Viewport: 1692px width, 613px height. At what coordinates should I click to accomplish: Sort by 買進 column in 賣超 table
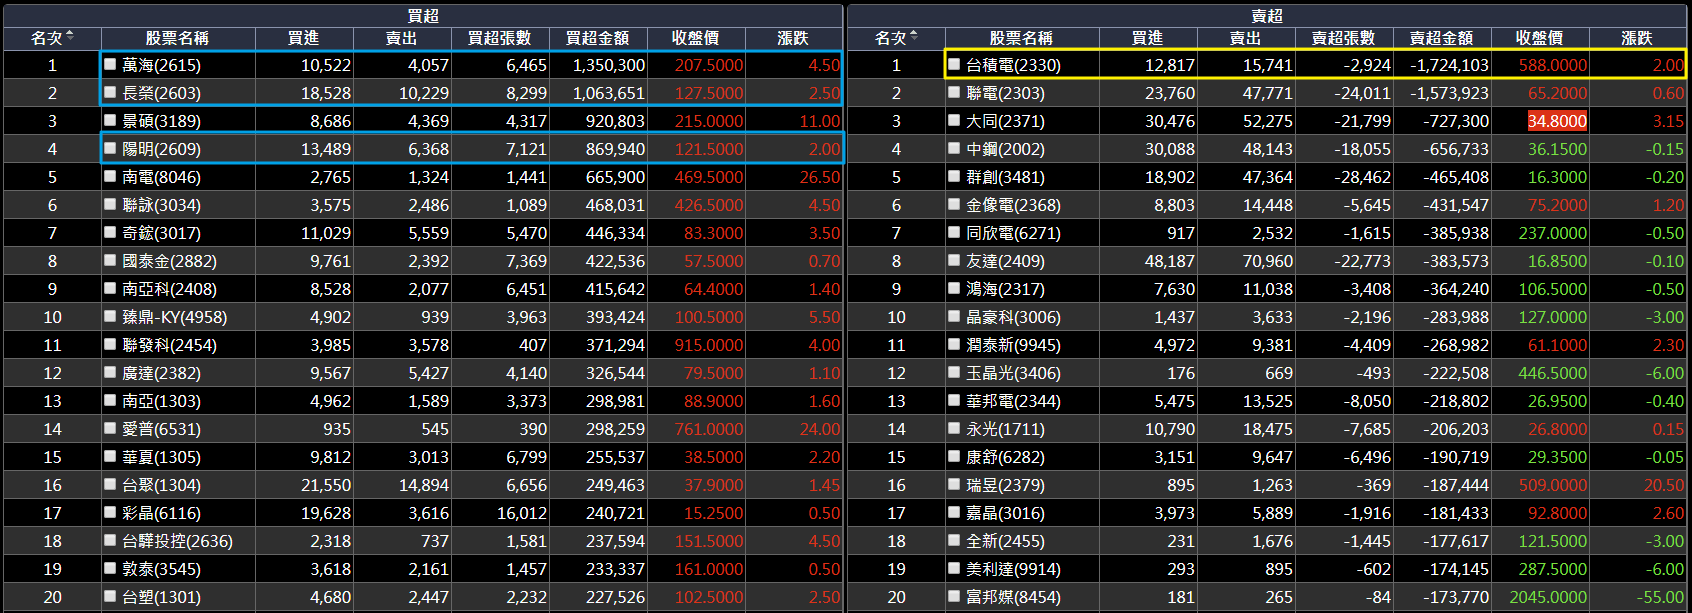[1148, 38]
